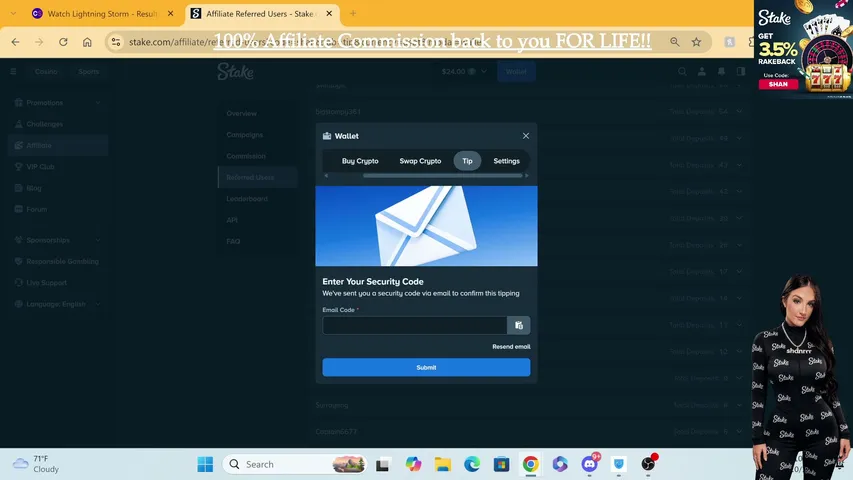Open the Wallet Settings tab

(x=506, y=161)
